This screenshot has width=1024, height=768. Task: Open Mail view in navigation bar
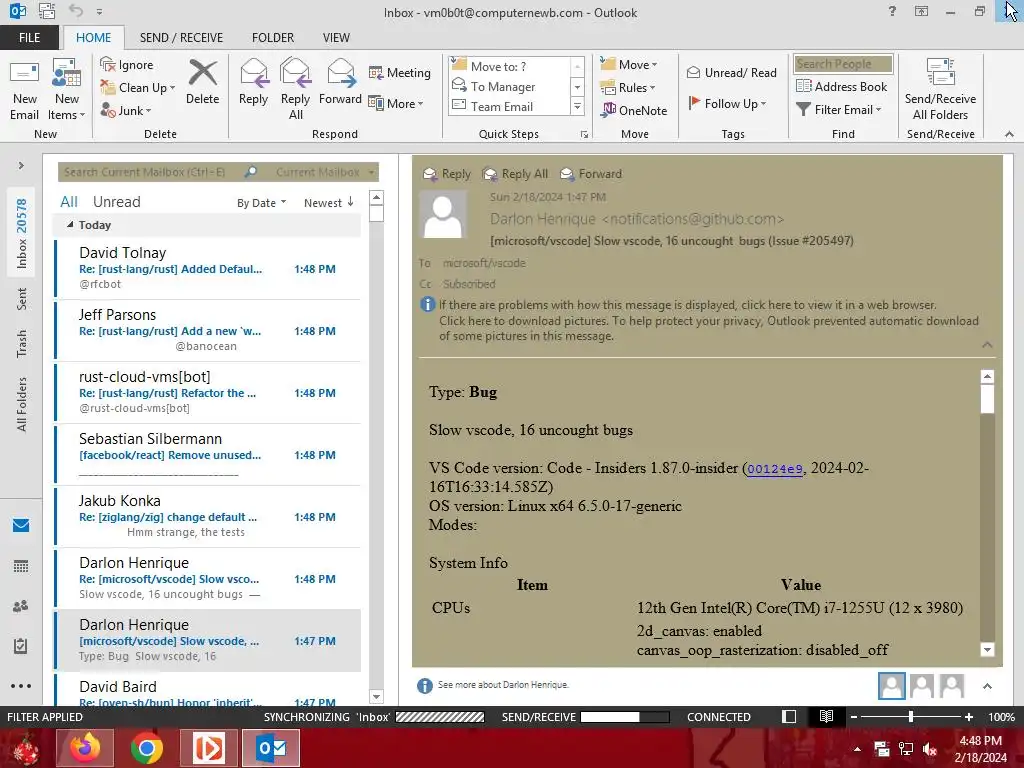pyautogui.click(x=21, y=526)
